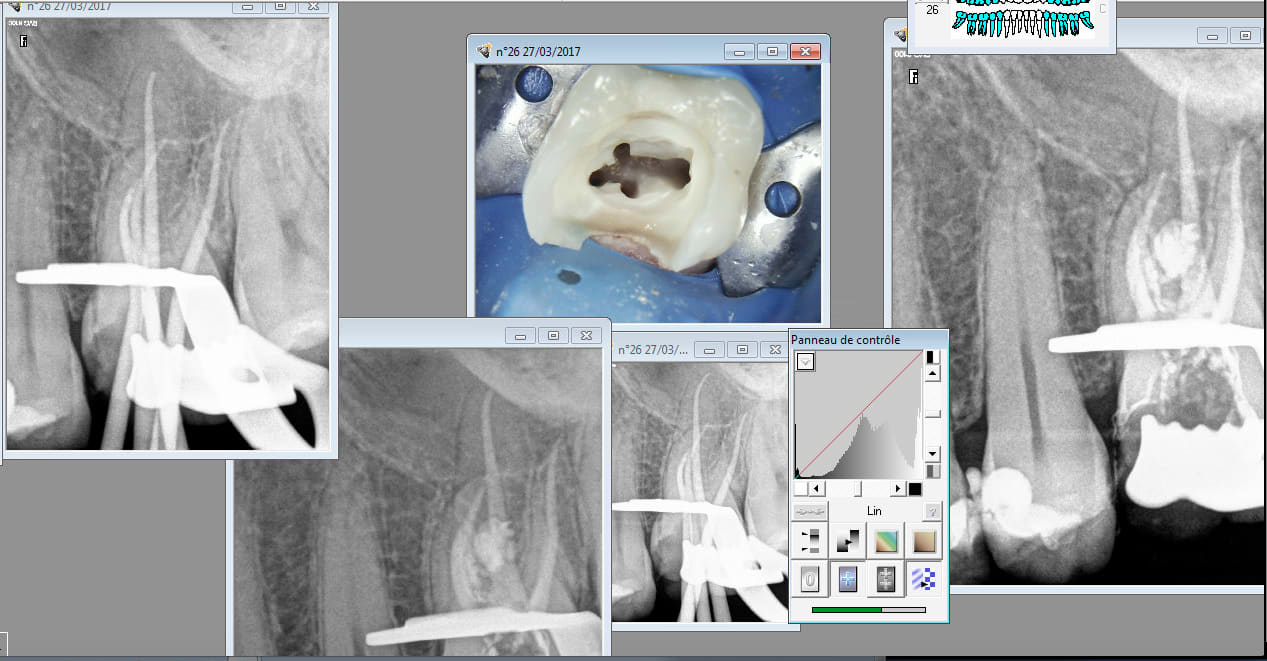Open the histogram dropdown in Panneau de contrôle
1267x661 pixels.
coord(805,362)
